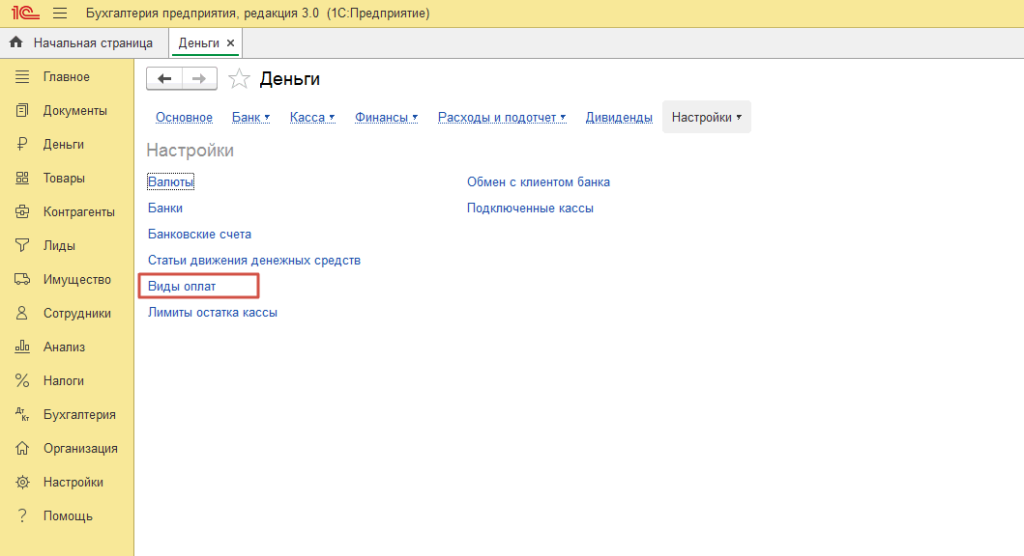Go to Основное subsection link
This screenshot has height=556, width=1024.
click(184, 118)
